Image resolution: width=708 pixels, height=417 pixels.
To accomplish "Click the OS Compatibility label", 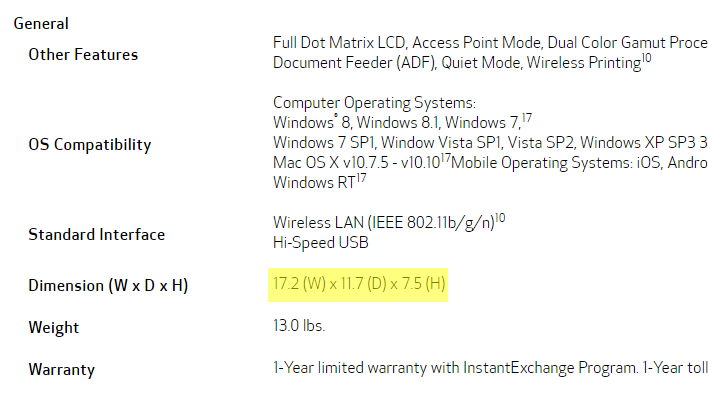I will 90,145.
